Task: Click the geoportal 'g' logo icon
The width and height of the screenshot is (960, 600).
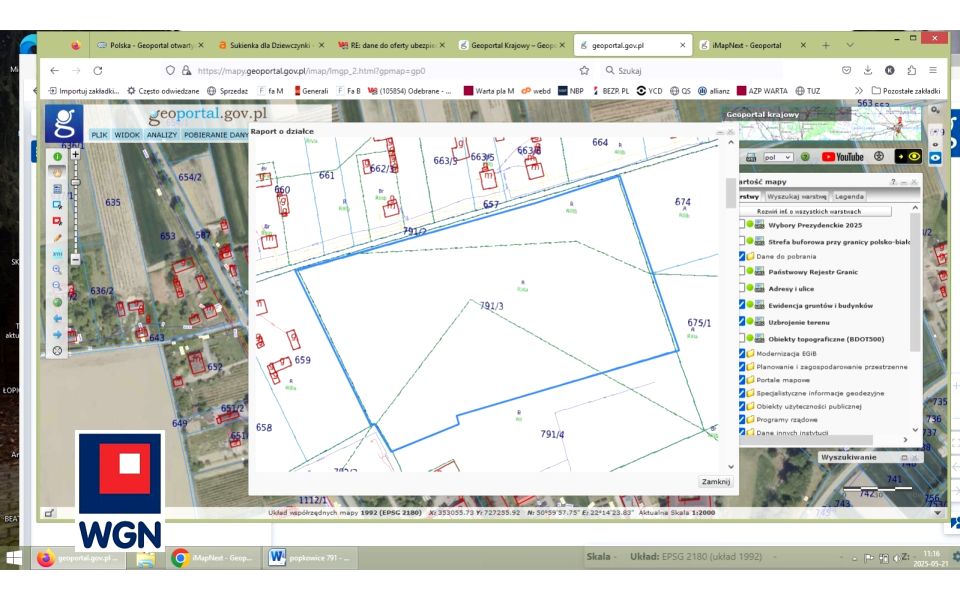Action: tap(64, 123)
